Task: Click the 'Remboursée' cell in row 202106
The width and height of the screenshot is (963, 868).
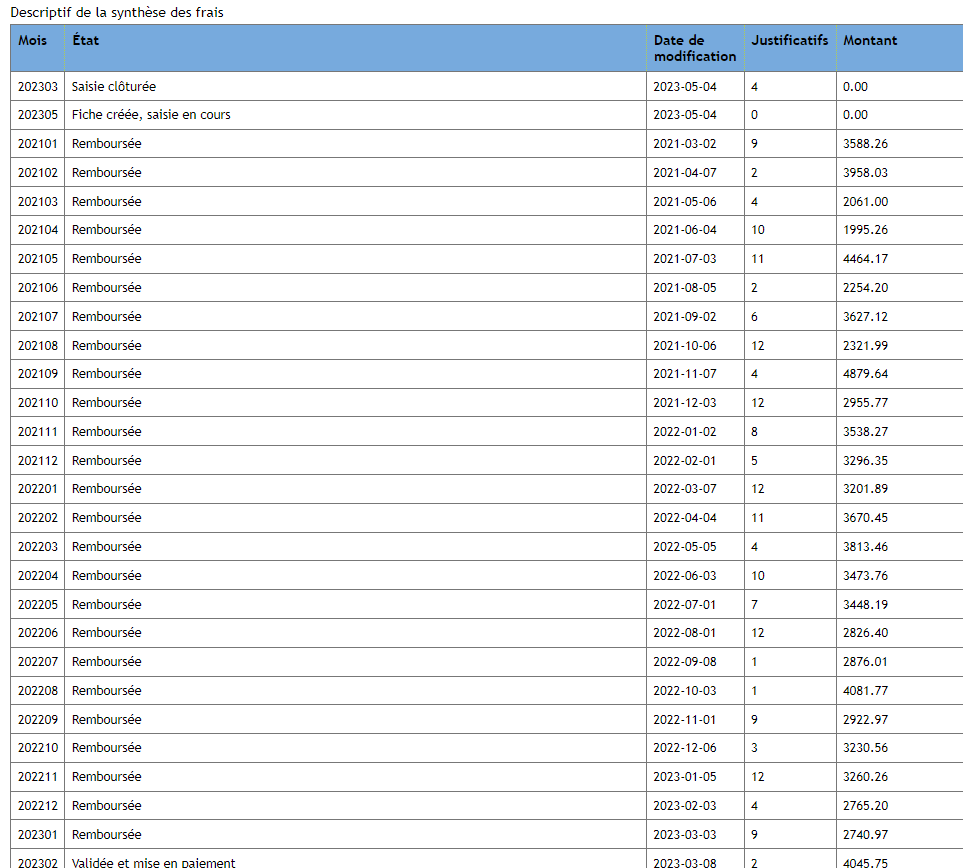Action: click(356, 287)
